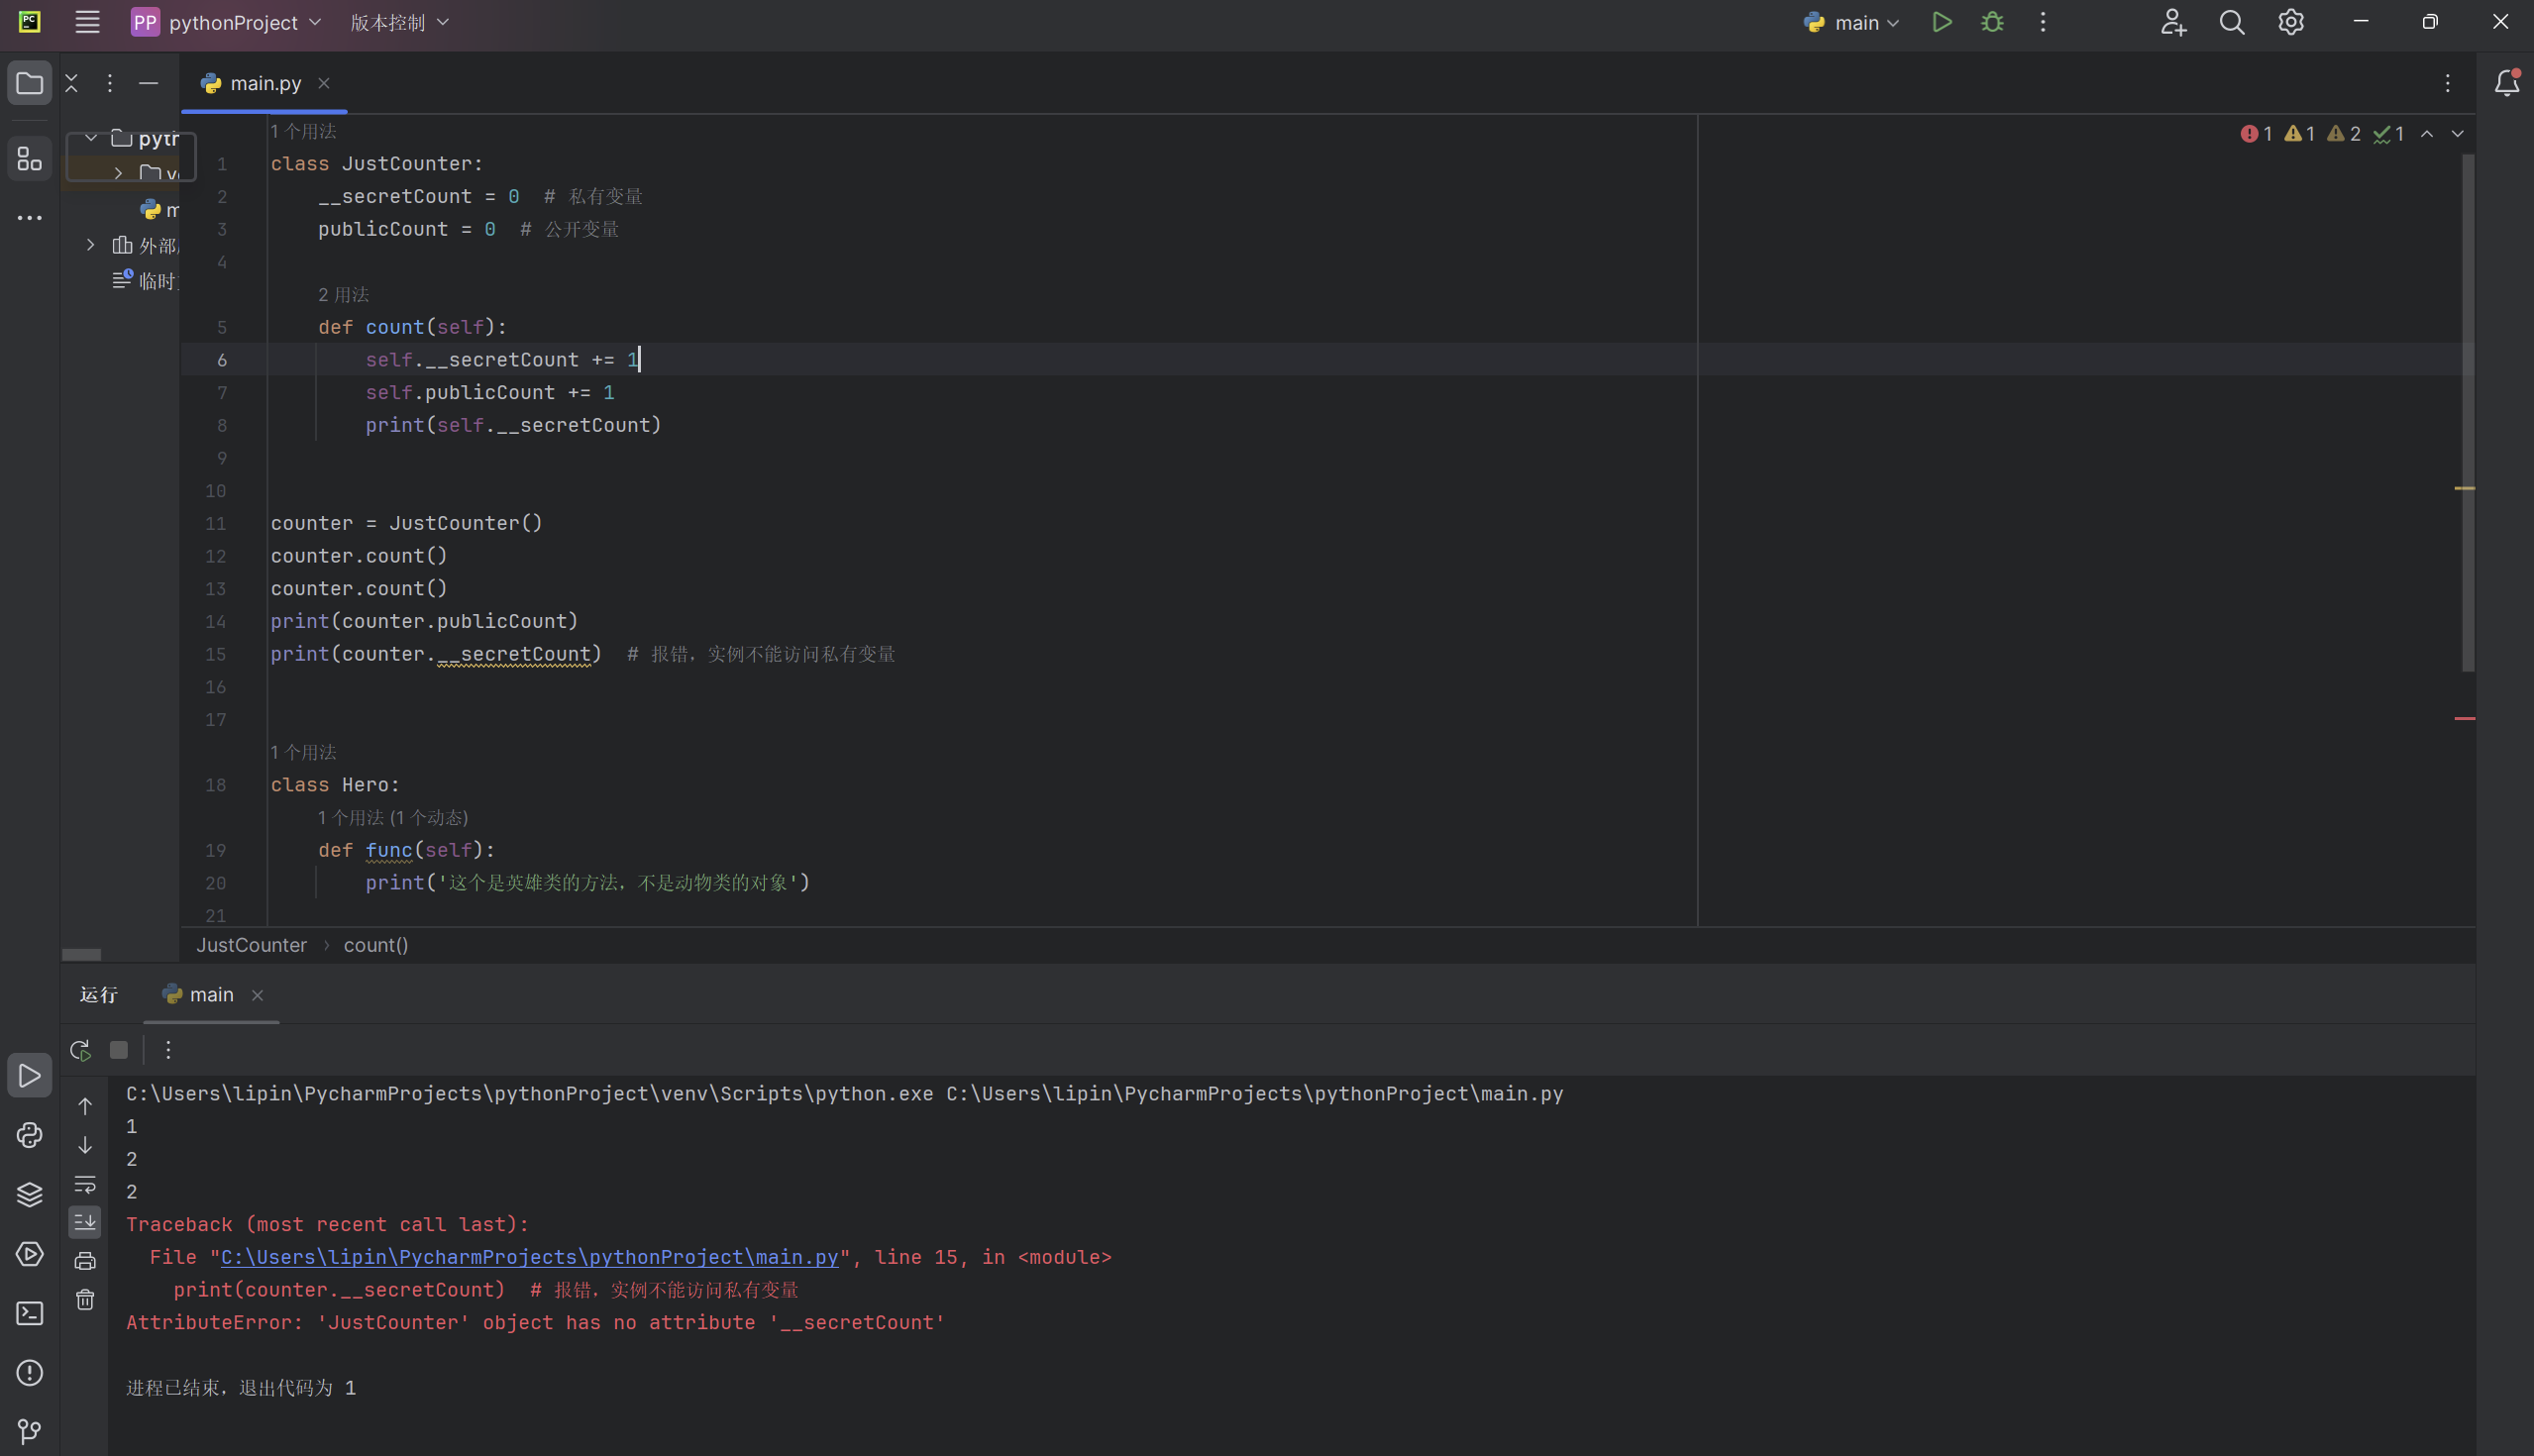Click the underlined __secretCount on line 15
The height and width of the screenshot is (1456, 2534).
(514, 654)
